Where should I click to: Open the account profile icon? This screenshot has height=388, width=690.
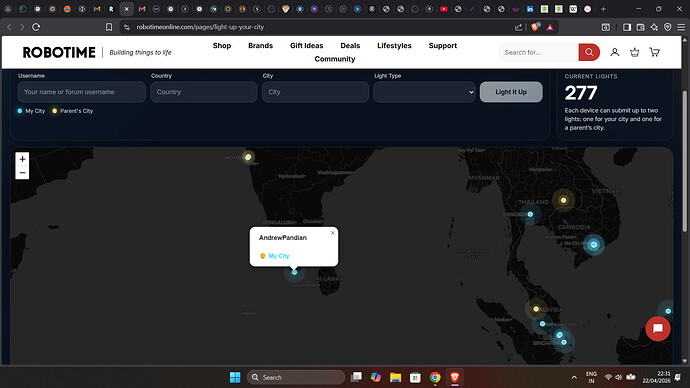pos(615,52)
